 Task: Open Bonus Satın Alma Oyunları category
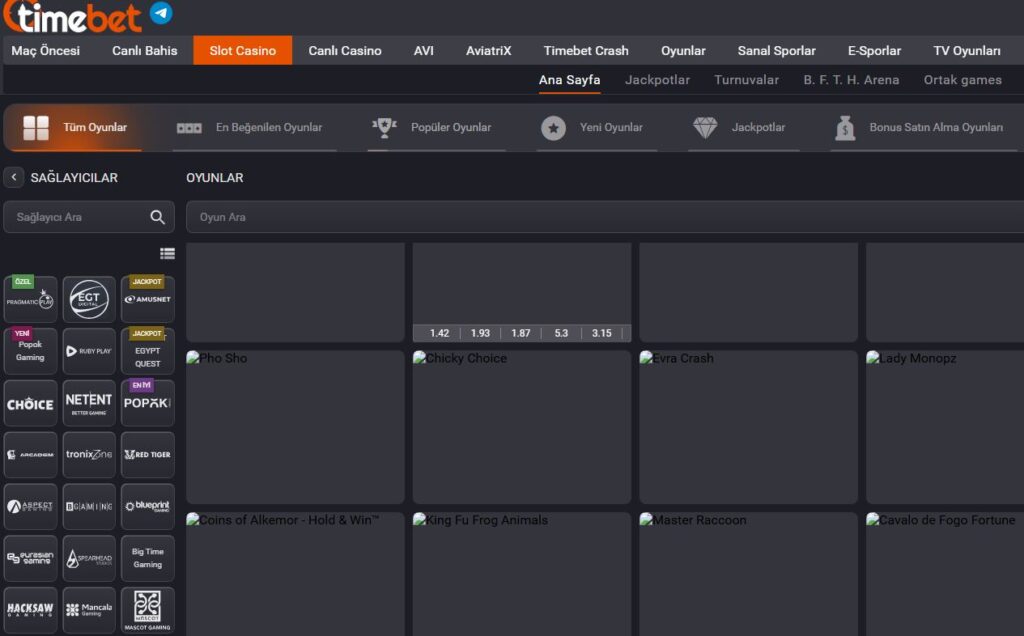coord(921,128)
